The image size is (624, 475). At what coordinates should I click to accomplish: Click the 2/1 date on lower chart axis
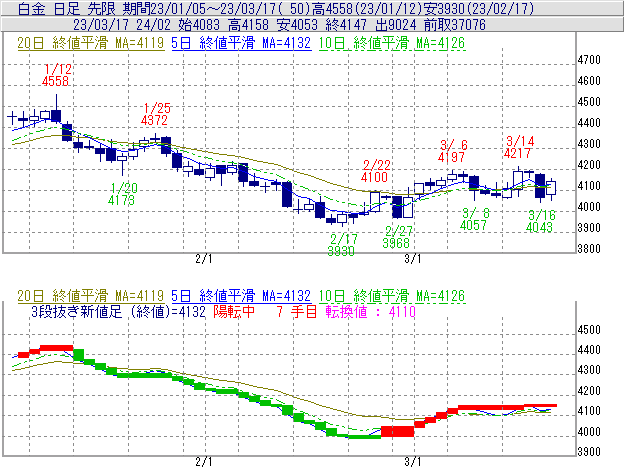pyautogui.click(x=204, y=462)
